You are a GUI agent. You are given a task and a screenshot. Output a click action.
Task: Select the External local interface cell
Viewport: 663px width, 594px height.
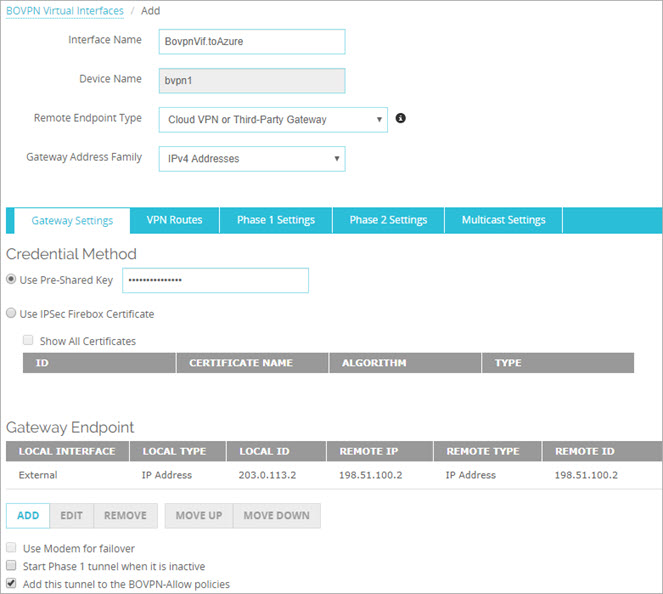coord(38,475)
